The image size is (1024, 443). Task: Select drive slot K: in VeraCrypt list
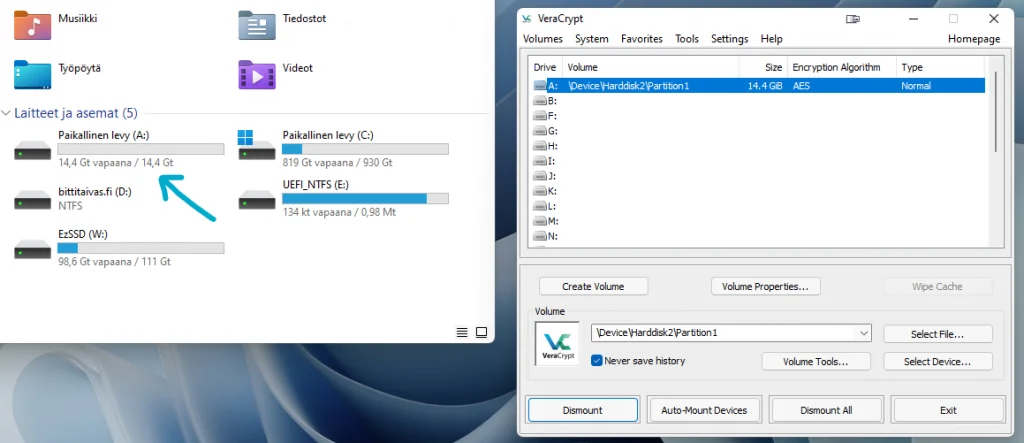545,191
